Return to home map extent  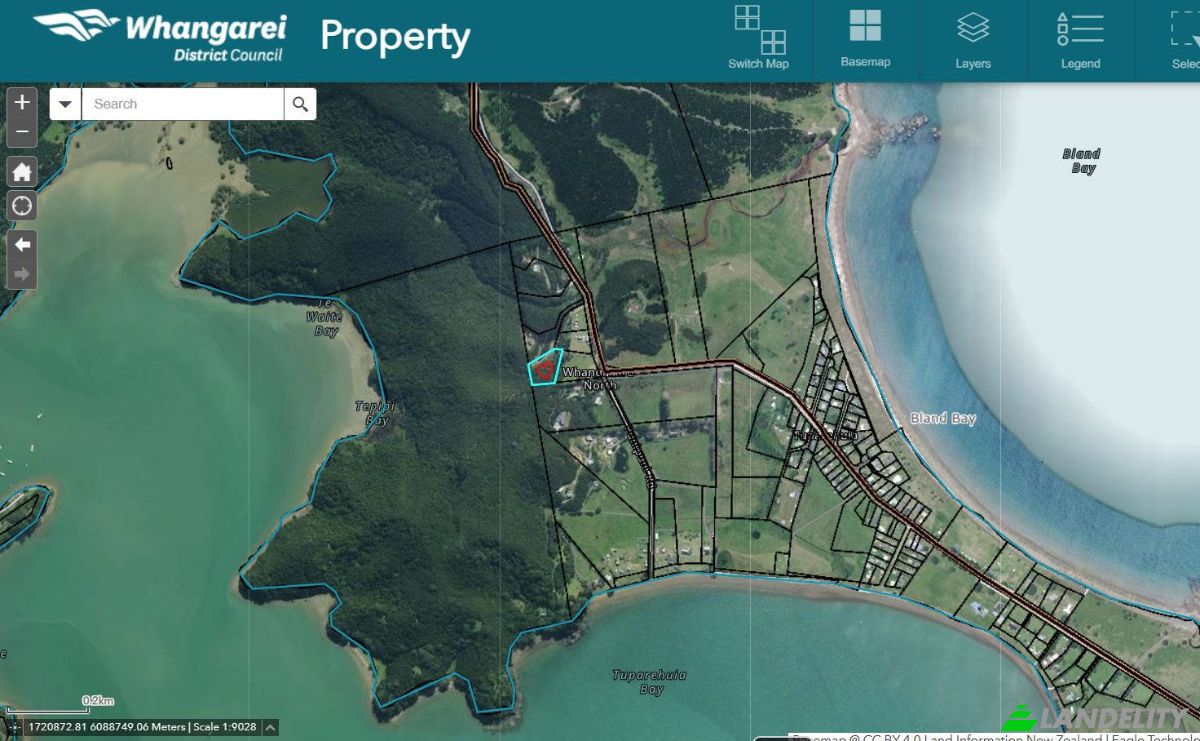[22, 172]
